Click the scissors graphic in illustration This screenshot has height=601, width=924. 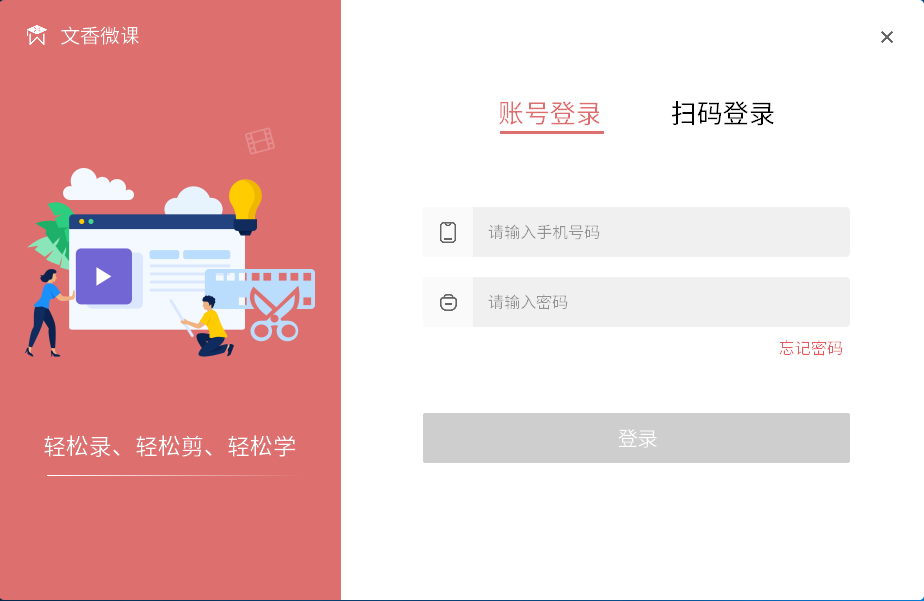[x=275, y=313]
